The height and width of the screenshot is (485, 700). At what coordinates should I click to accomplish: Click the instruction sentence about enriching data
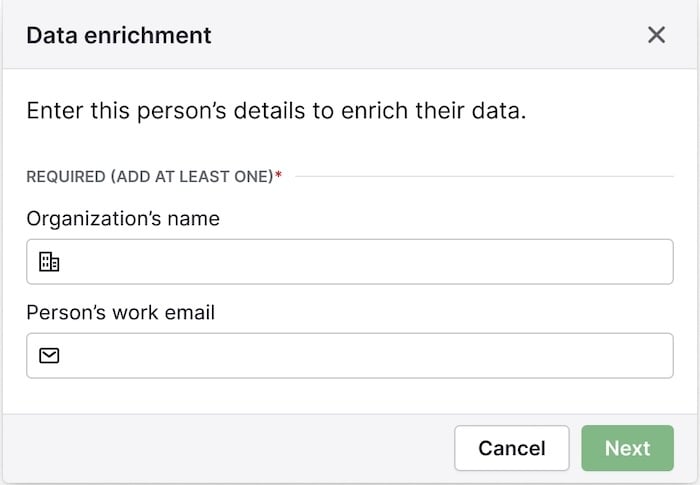[276, 110]
